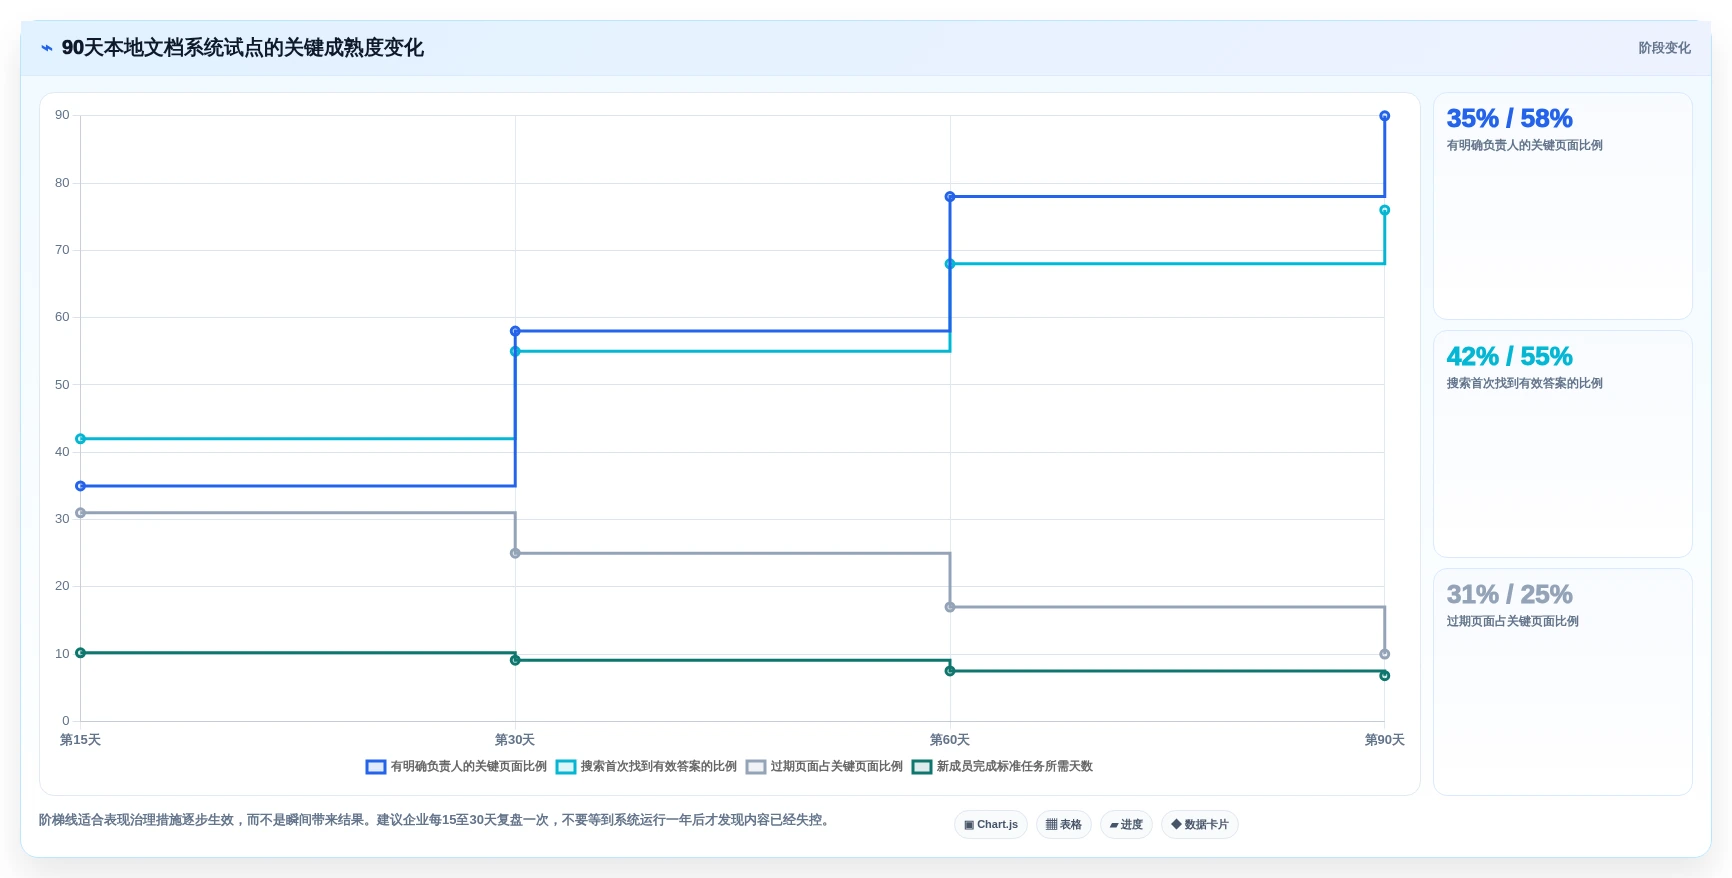
Task: Click the cyan legend swatch for 搜索首次找到
Action: pos(566,767)
